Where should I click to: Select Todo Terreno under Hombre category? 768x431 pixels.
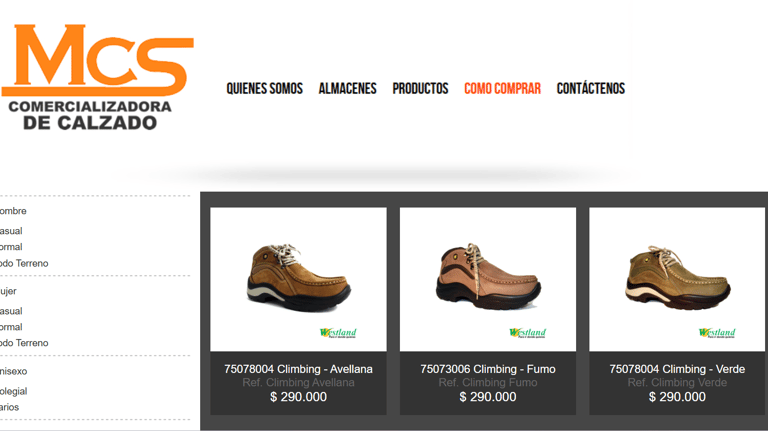click(24, 263)
